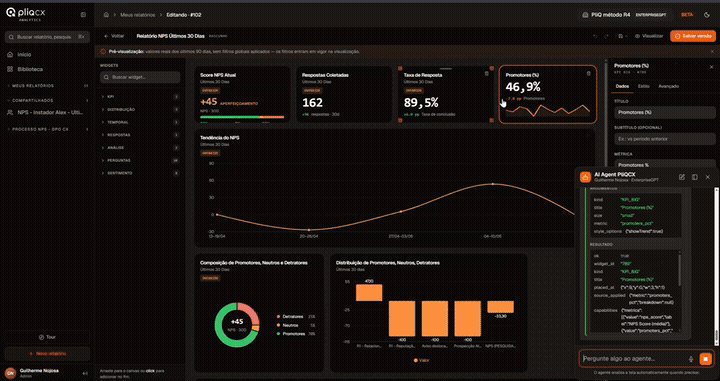The image size is (720, 381).
Task: Open the save options dropdown icon
Action: [623, 36]
